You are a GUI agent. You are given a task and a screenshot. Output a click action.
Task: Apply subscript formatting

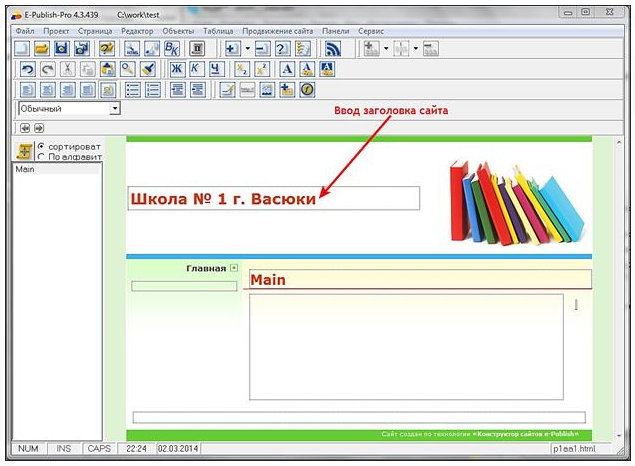pyautogui.click(x=242, y=69)
